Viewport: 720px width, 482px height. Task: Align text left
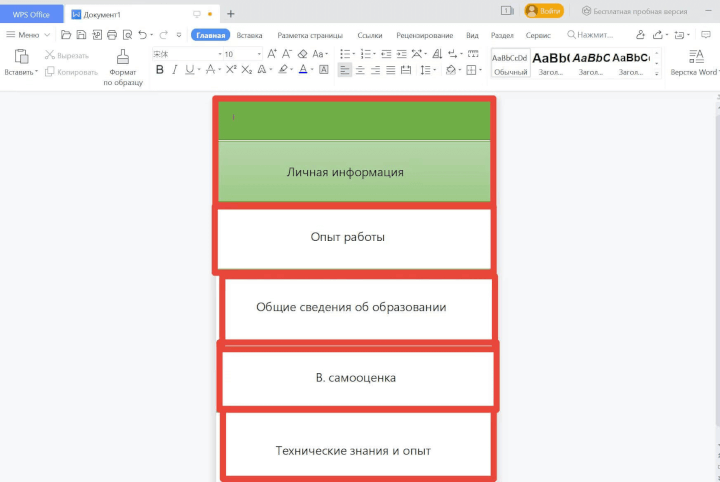click(344, 70)
